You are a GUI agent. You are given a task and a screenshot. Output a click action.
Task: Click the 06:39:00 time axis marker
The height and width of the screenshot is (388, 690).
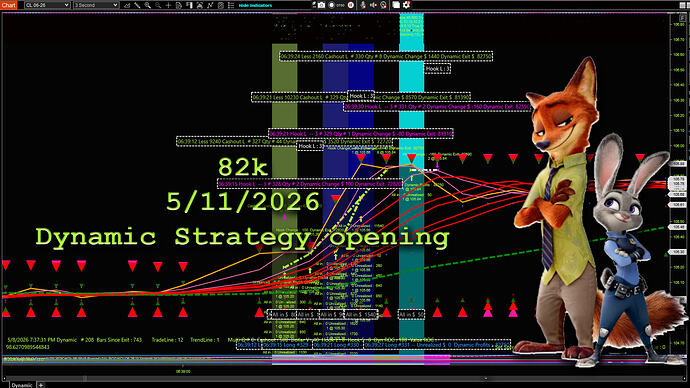click(183, 371)
